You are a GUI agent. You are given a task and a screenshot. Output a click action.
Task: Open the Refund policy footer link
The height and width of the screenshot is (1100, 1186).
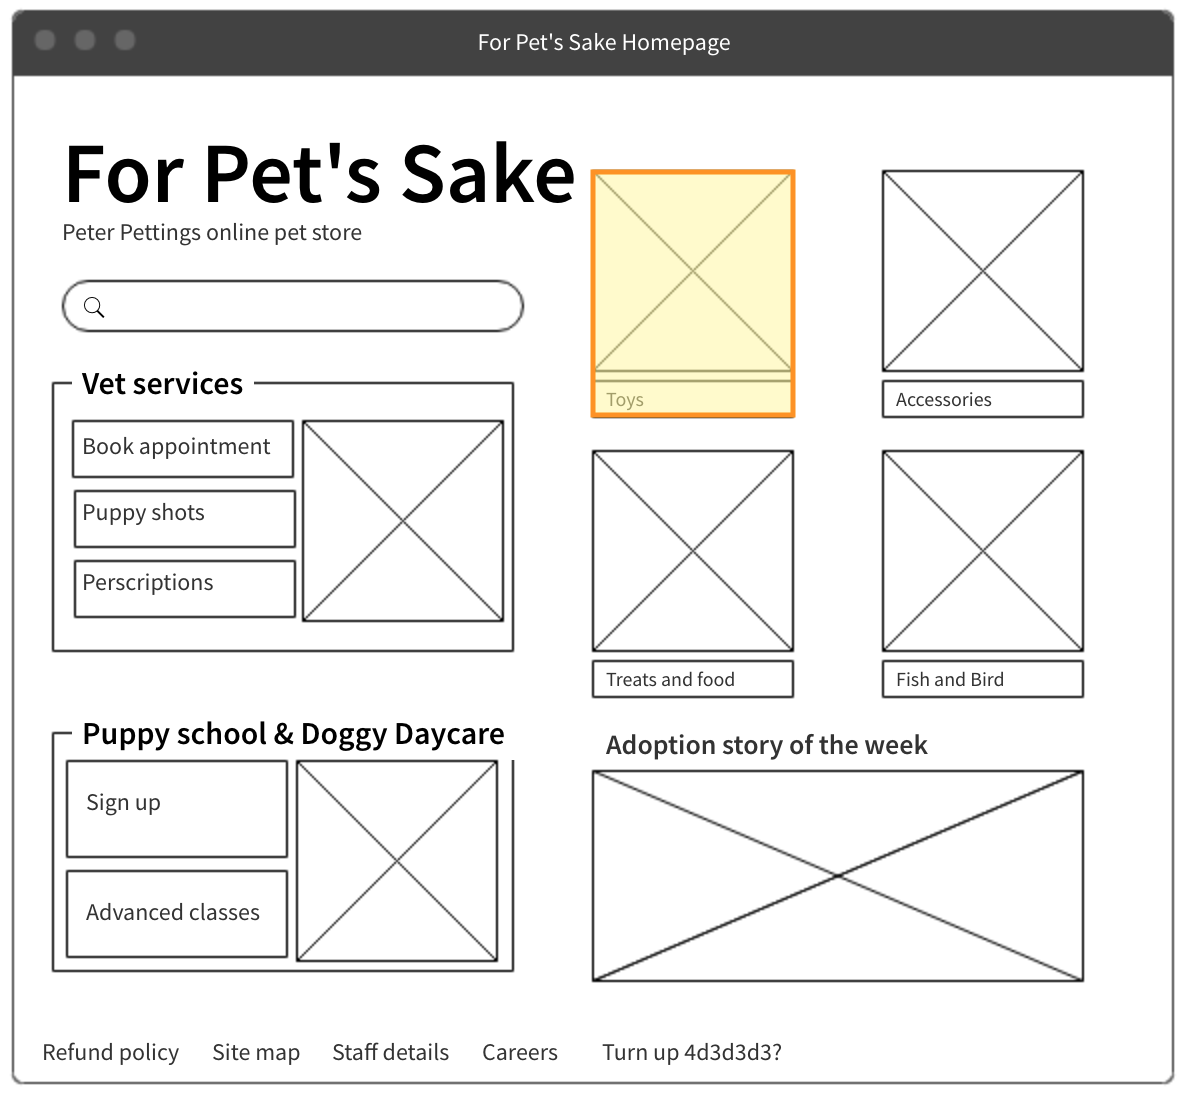111,1052
